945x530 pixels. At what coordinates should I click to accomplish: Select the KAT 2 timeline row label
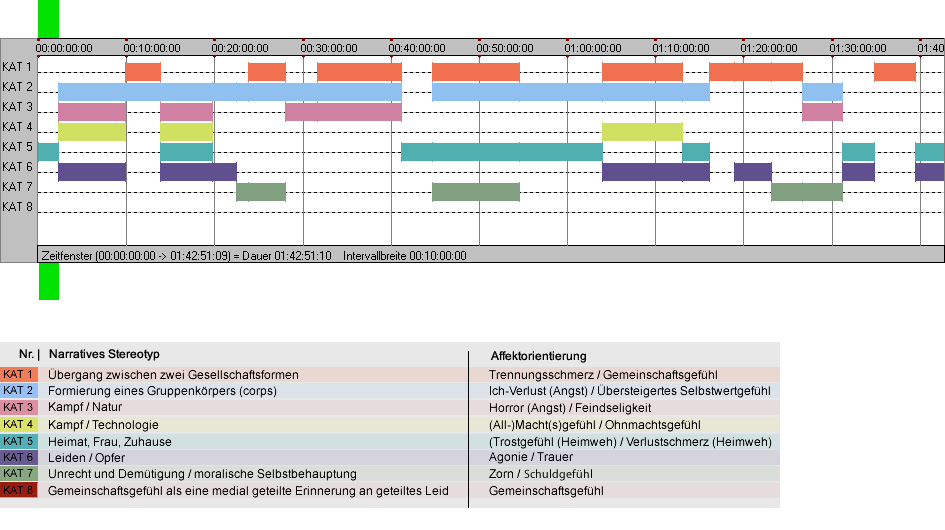pos(17,87)
